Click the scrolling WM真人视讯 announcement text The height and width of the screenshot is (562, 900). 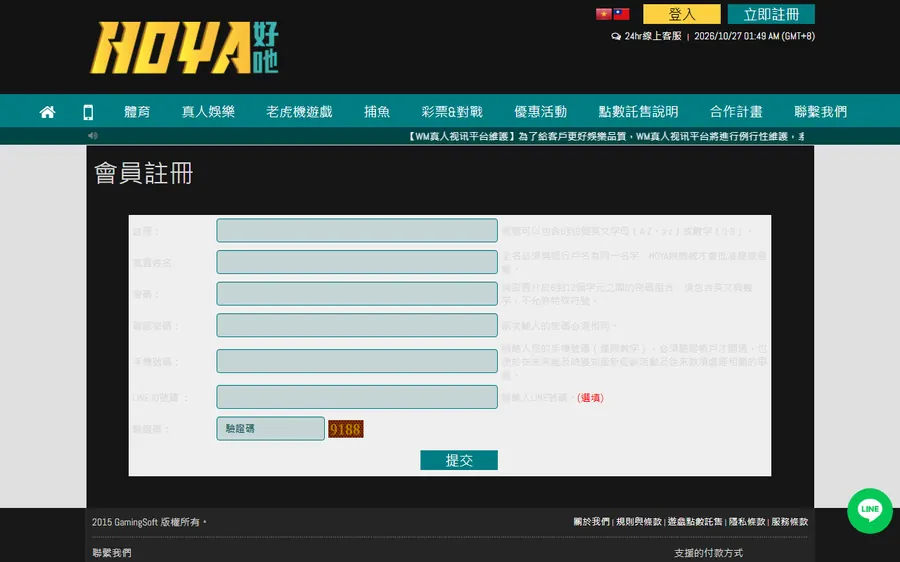click(605, 137)
